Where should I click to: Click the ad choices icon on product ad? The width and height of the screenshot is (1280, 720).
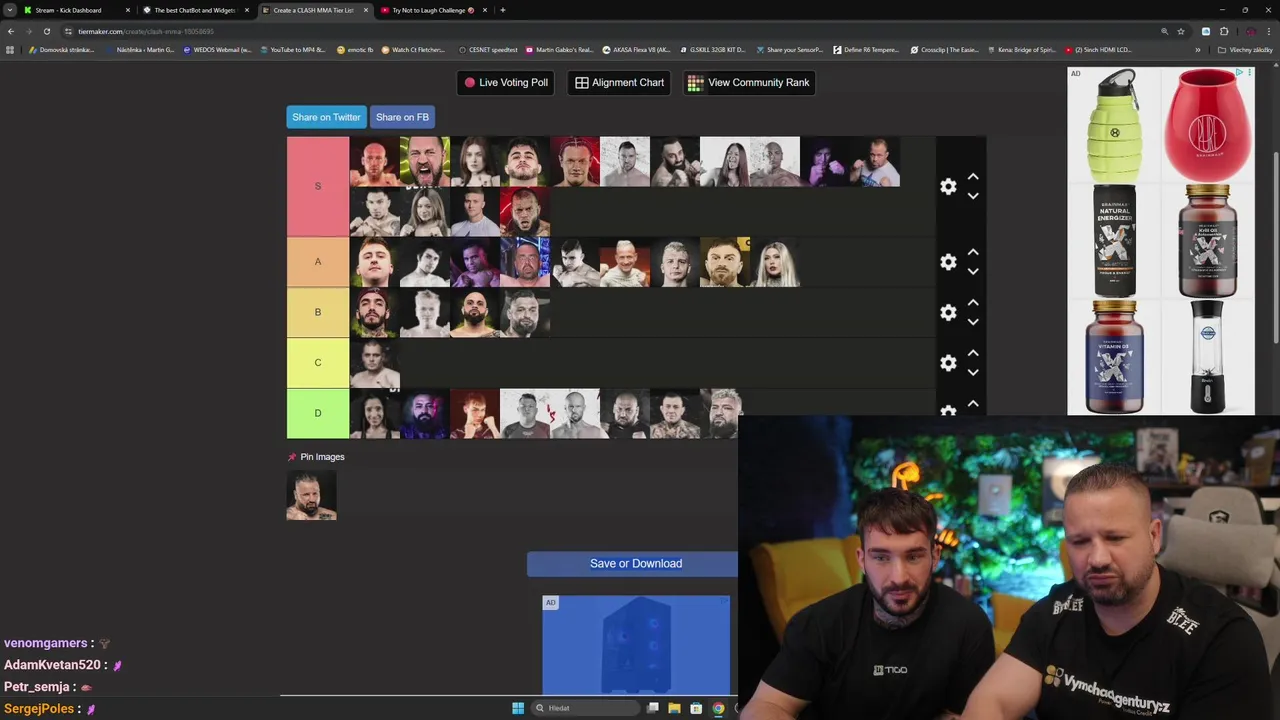[1239, 73]
